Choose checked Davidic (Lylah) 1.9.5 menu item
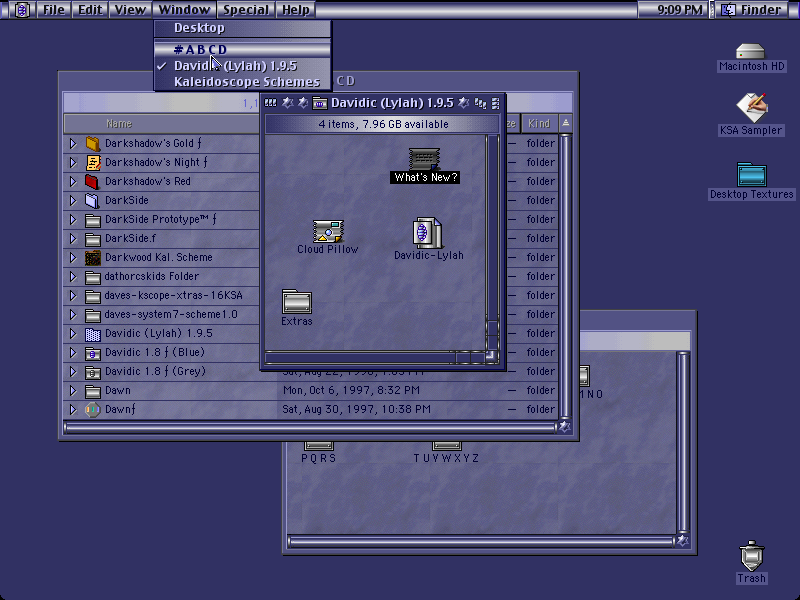 tap(243, 66)
